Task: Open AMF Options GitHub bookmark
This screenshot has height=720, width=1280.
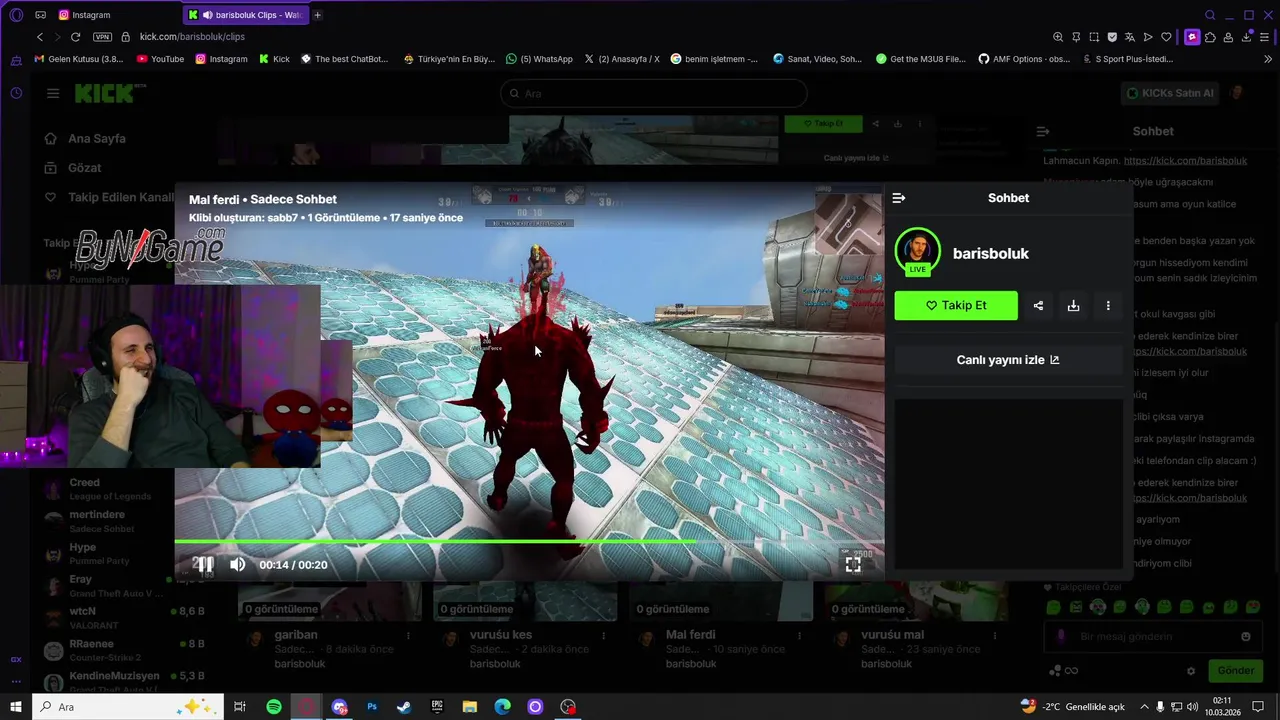Action: (1024, 59)
